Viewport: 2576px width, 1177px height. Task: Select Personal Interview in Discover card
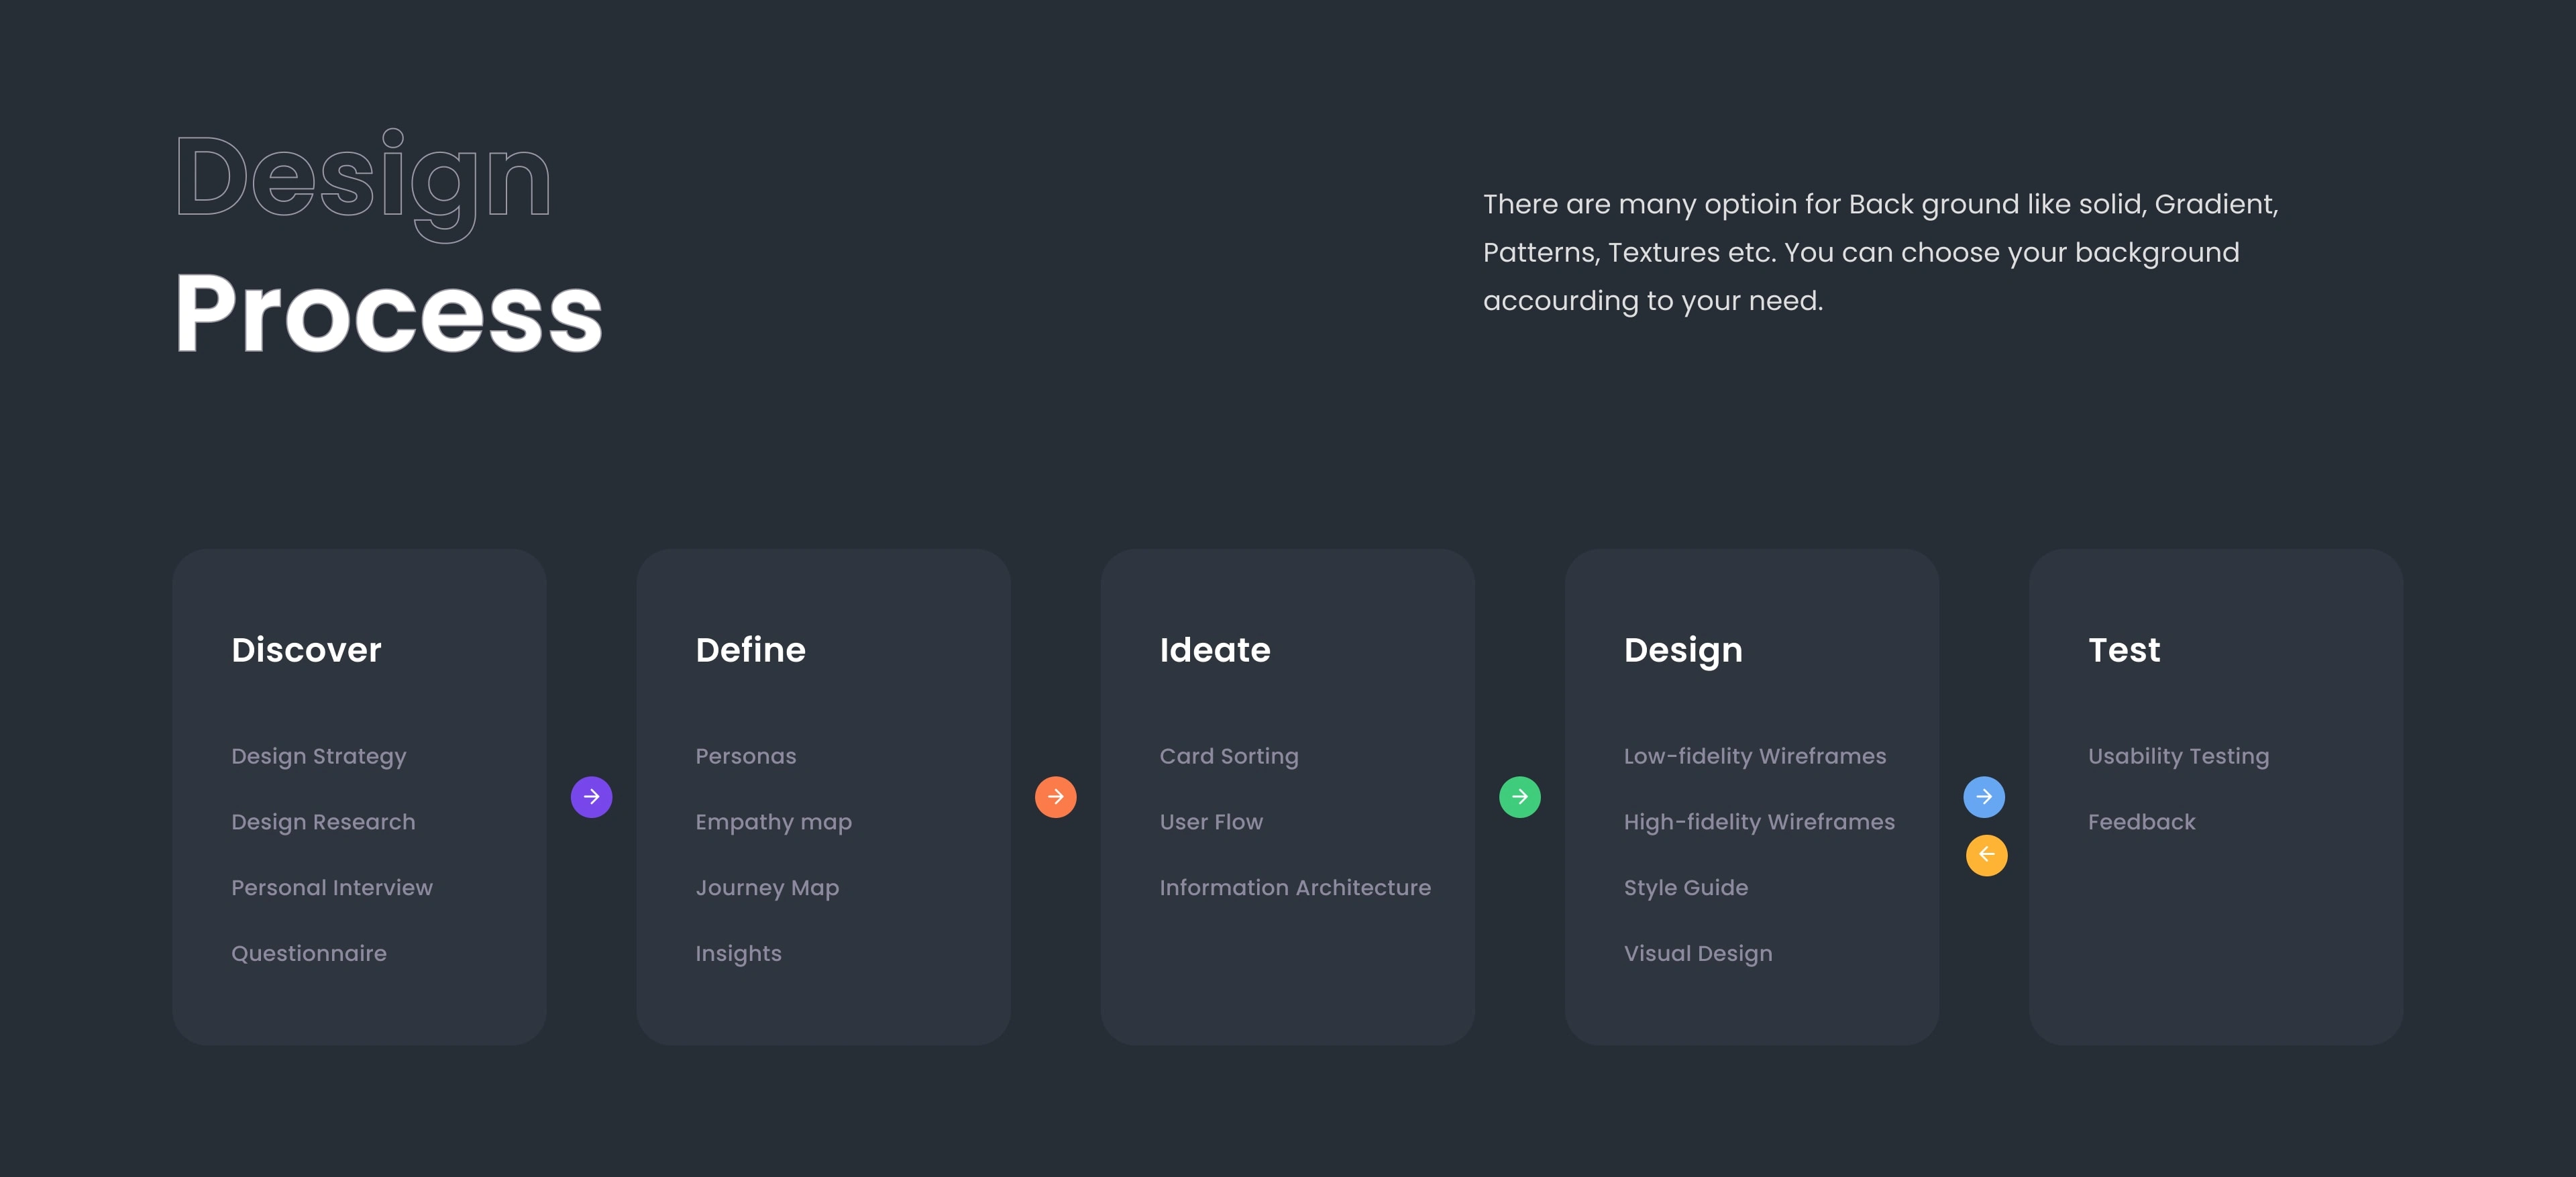331,888
